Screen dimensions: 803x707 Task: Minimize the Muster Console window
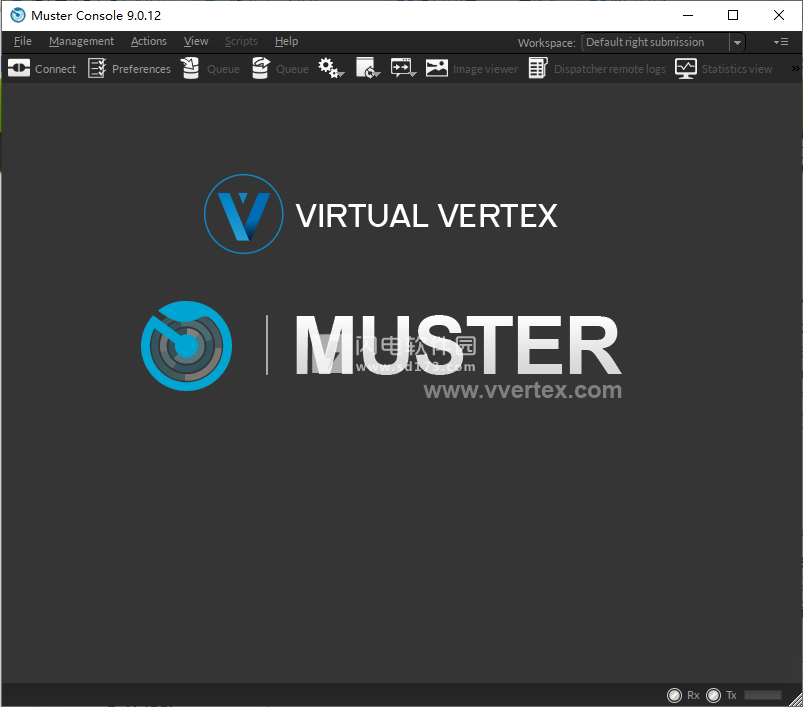point(688,15)
